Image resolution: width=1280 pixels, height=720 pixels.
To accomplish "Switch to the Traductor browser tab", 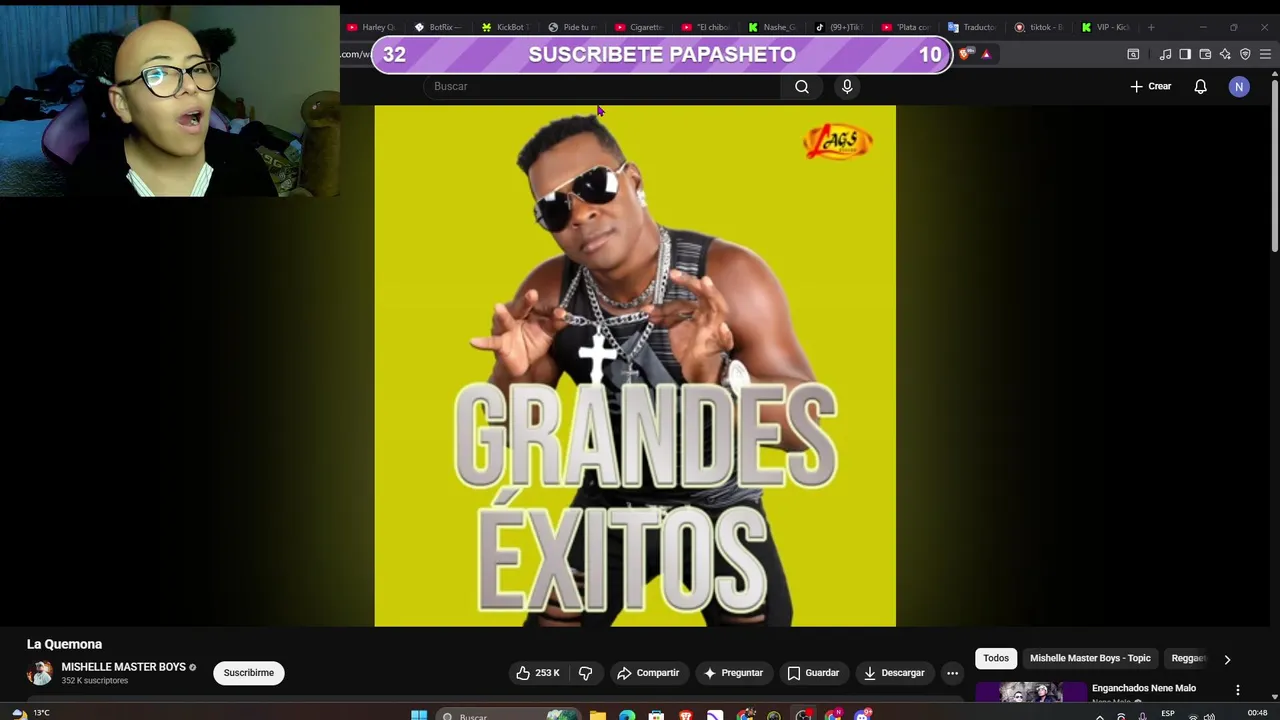I will [x=972, y=27].
